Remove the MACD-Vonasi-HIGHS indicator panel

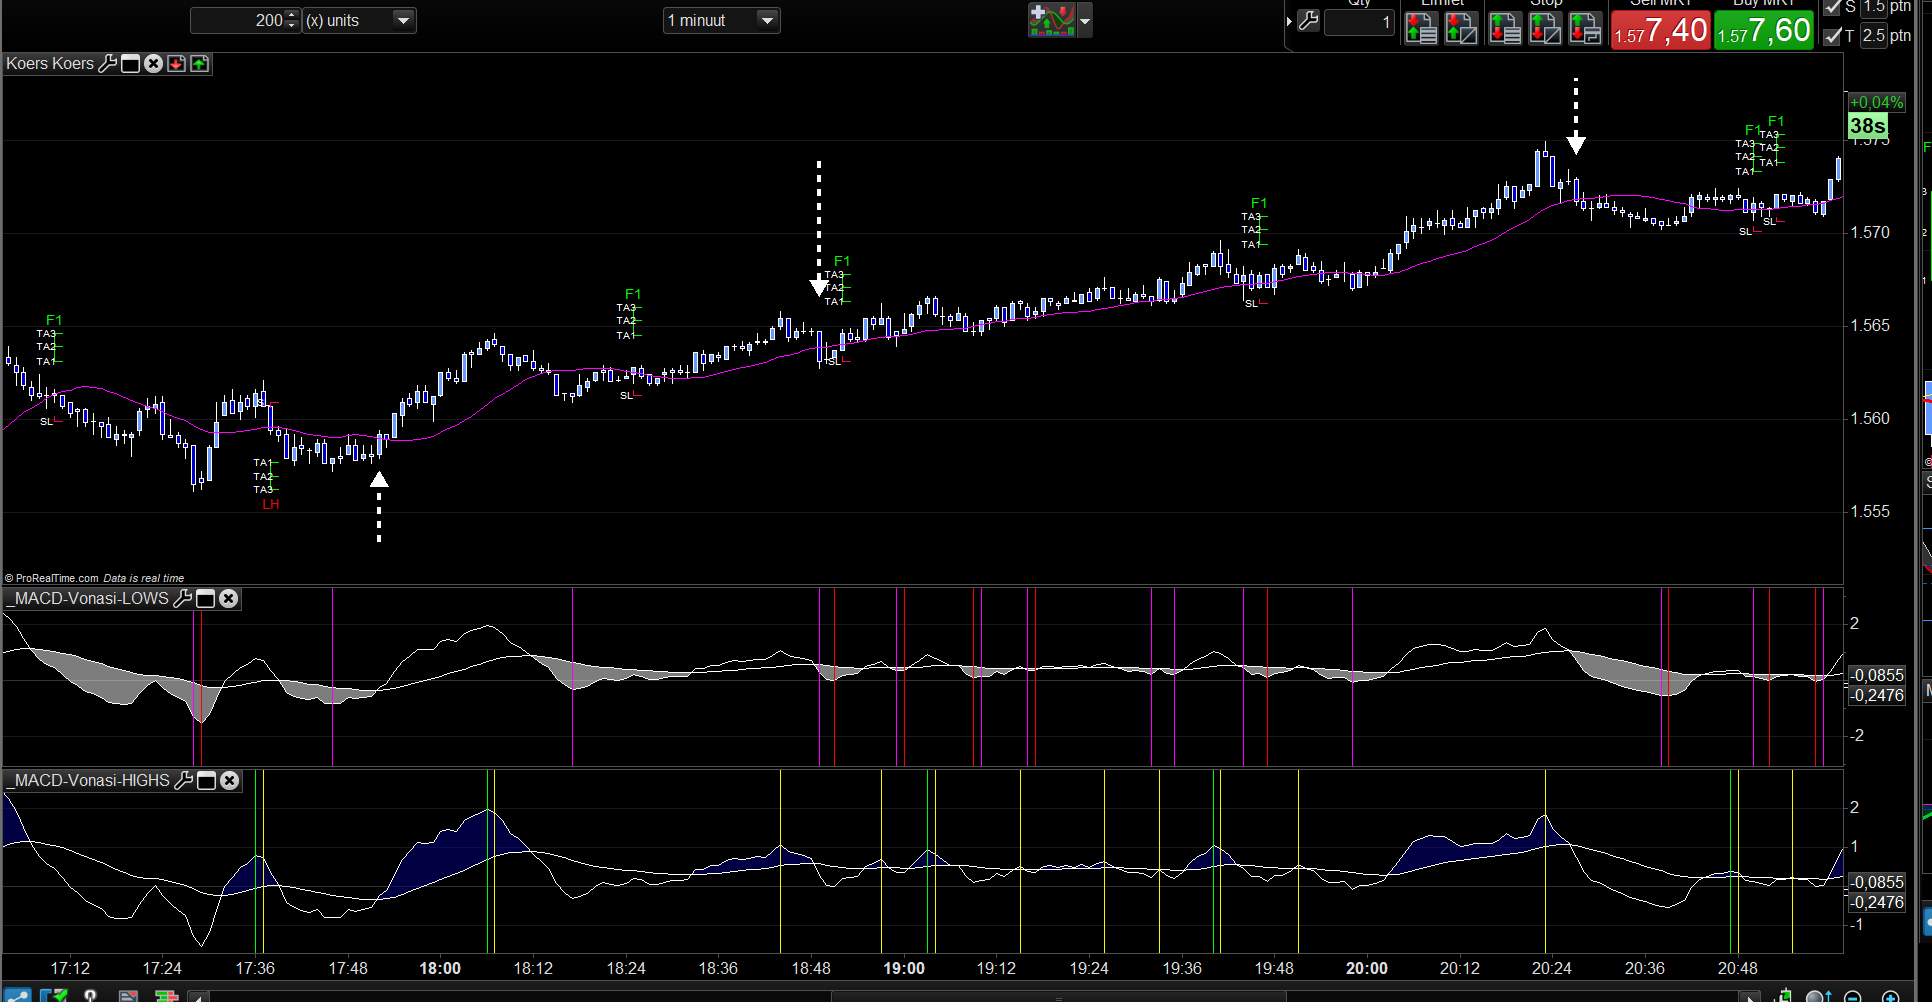(x=230, y=781)
